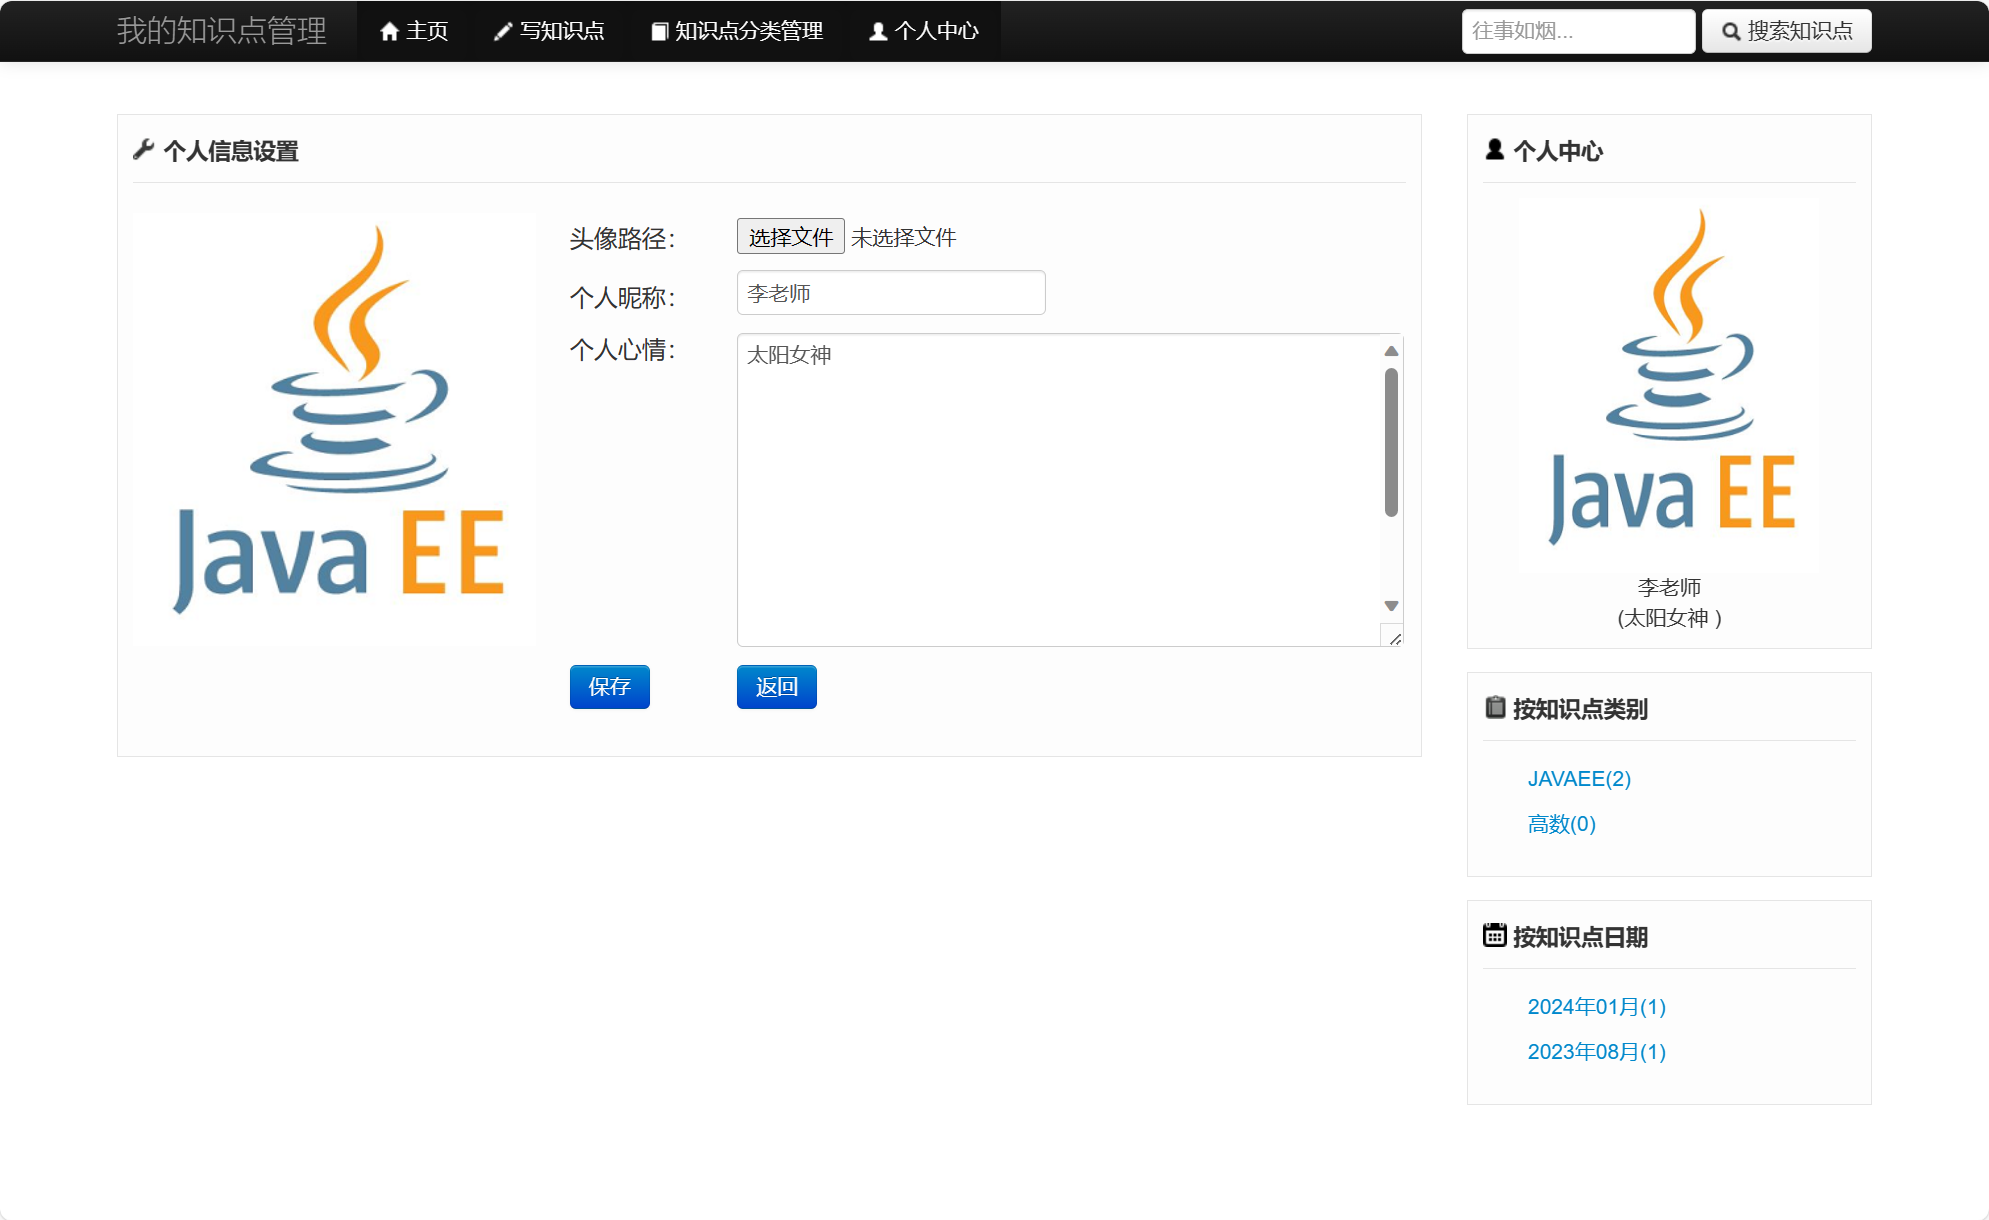Click the magnifier icon in search button

pos(1731,32)
